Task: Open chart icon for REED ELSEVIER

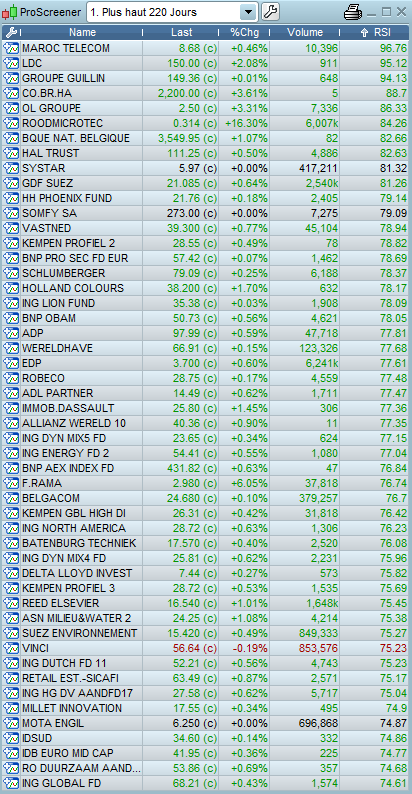Action: pyautogui.click(x=11, y=603)
